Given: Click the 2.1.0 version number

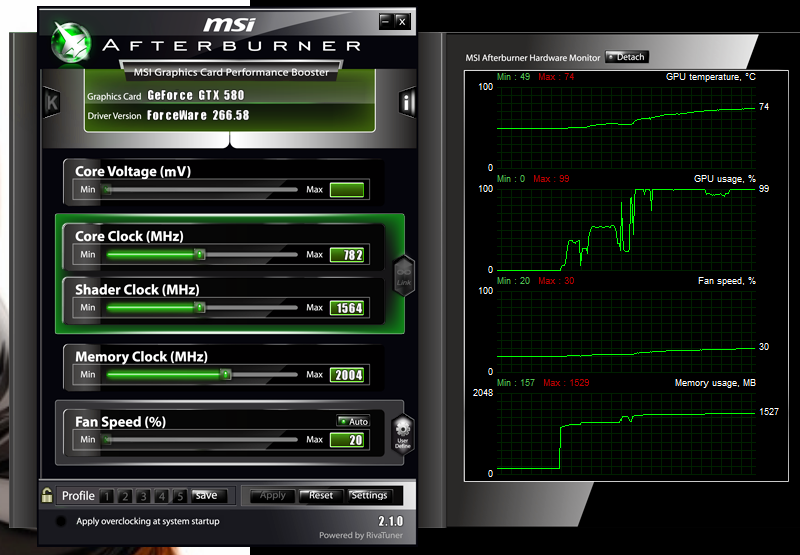Looking at the screenshot, I should [390, 521].
